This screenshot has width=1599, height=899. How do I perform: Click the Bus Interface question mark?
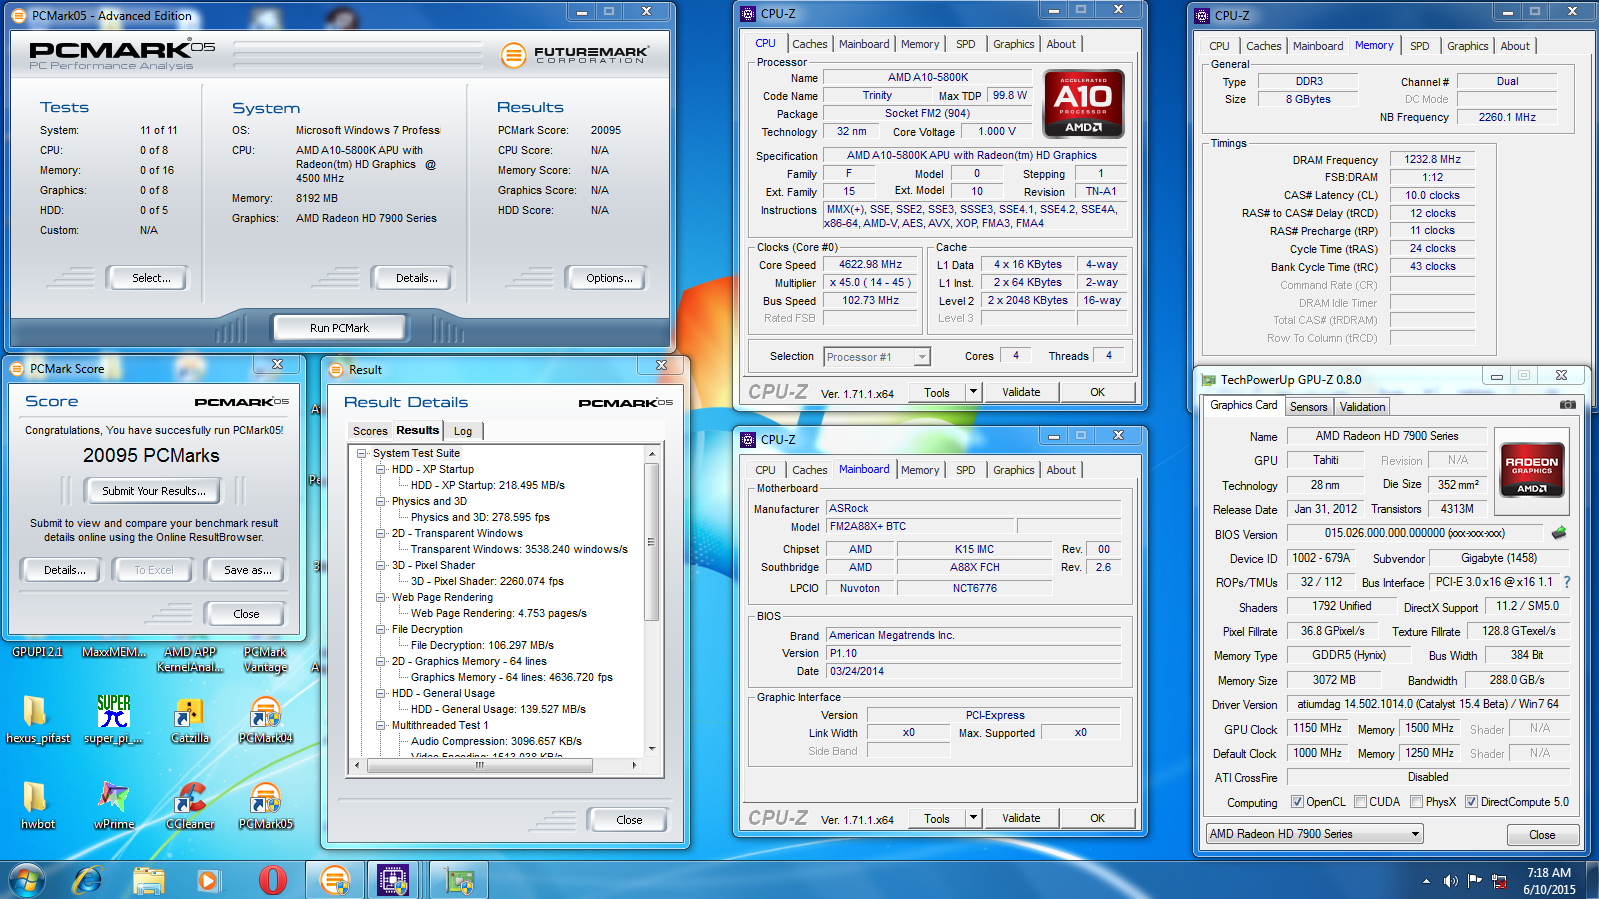1567,582
